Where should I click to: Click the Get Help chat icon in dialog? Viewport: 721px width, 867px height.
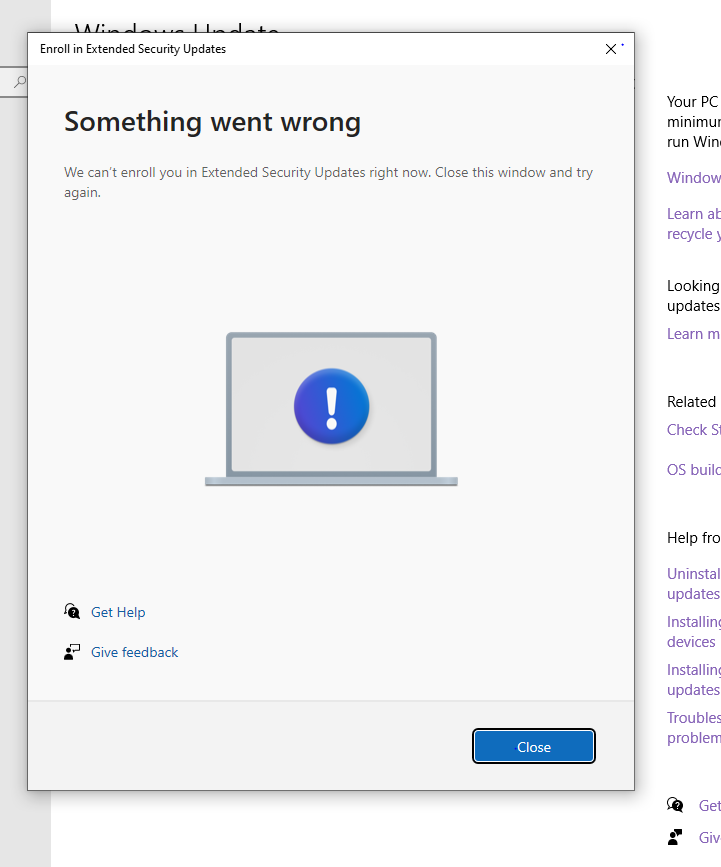coord(72,612)
